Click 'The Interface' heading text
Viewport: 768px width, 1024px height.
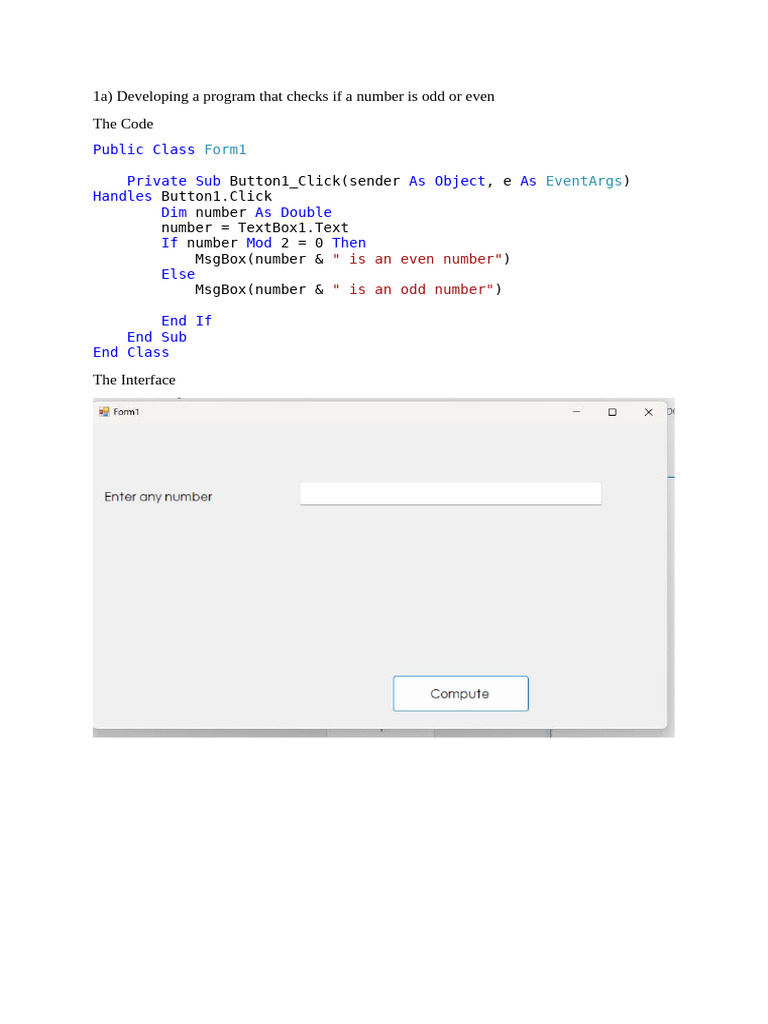[134, 380]
